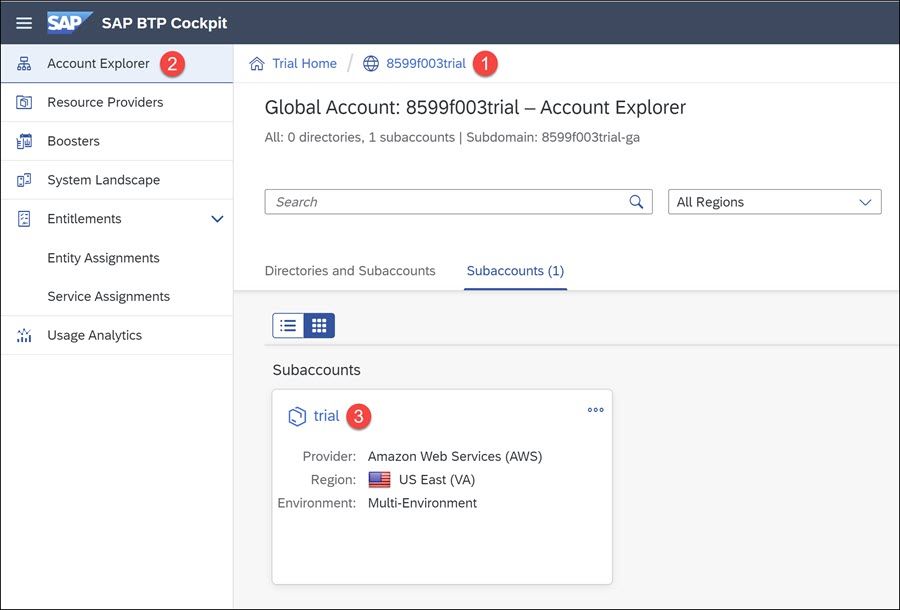Open the hamburger navigation menu
Viewport: 900px width, 610px height.
coord(24,23)
